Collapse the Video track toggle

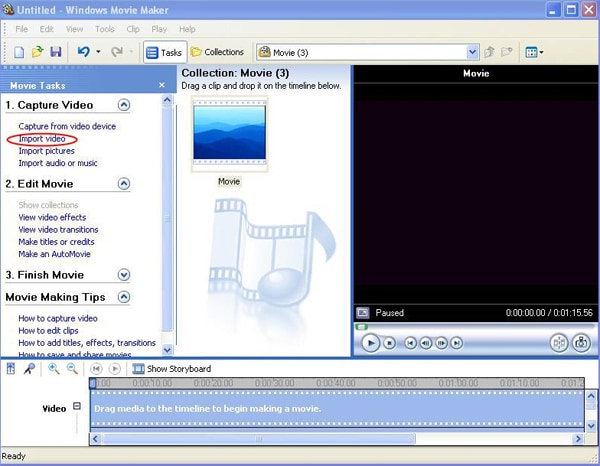click(77, 406)
